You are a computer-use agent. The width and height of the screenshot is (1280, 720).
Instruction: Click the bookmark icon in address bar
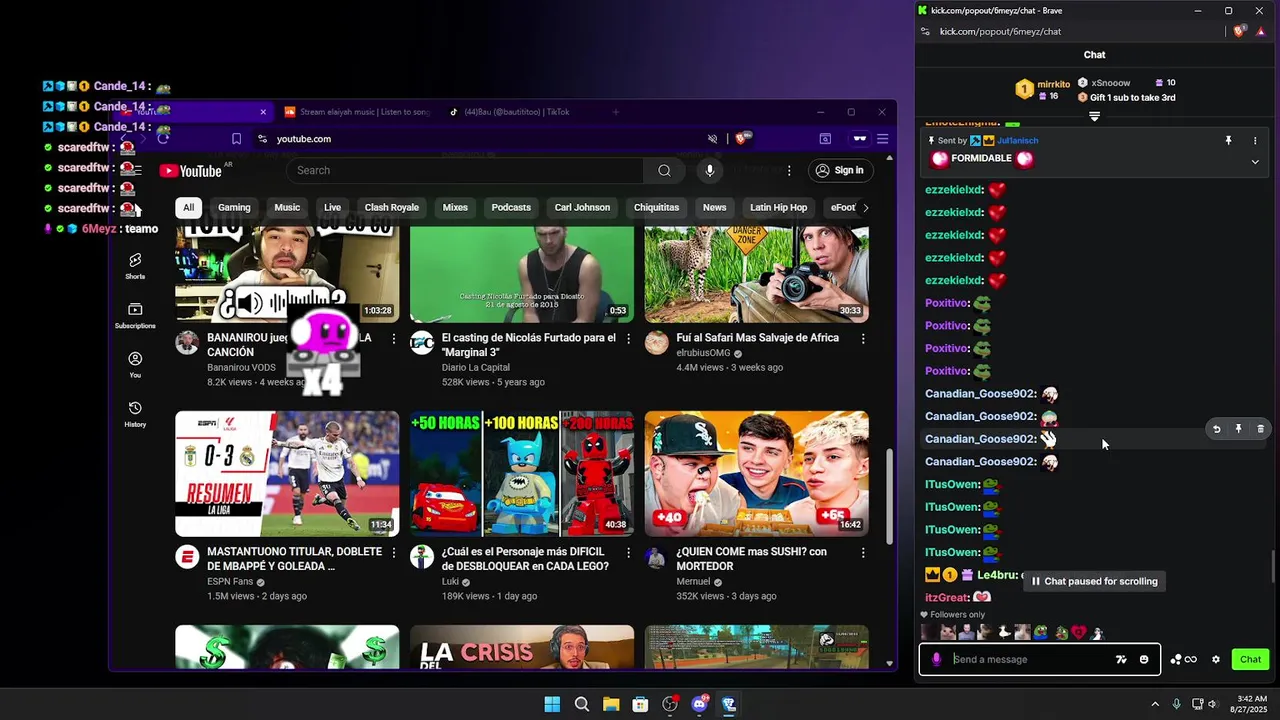point(236,139)
